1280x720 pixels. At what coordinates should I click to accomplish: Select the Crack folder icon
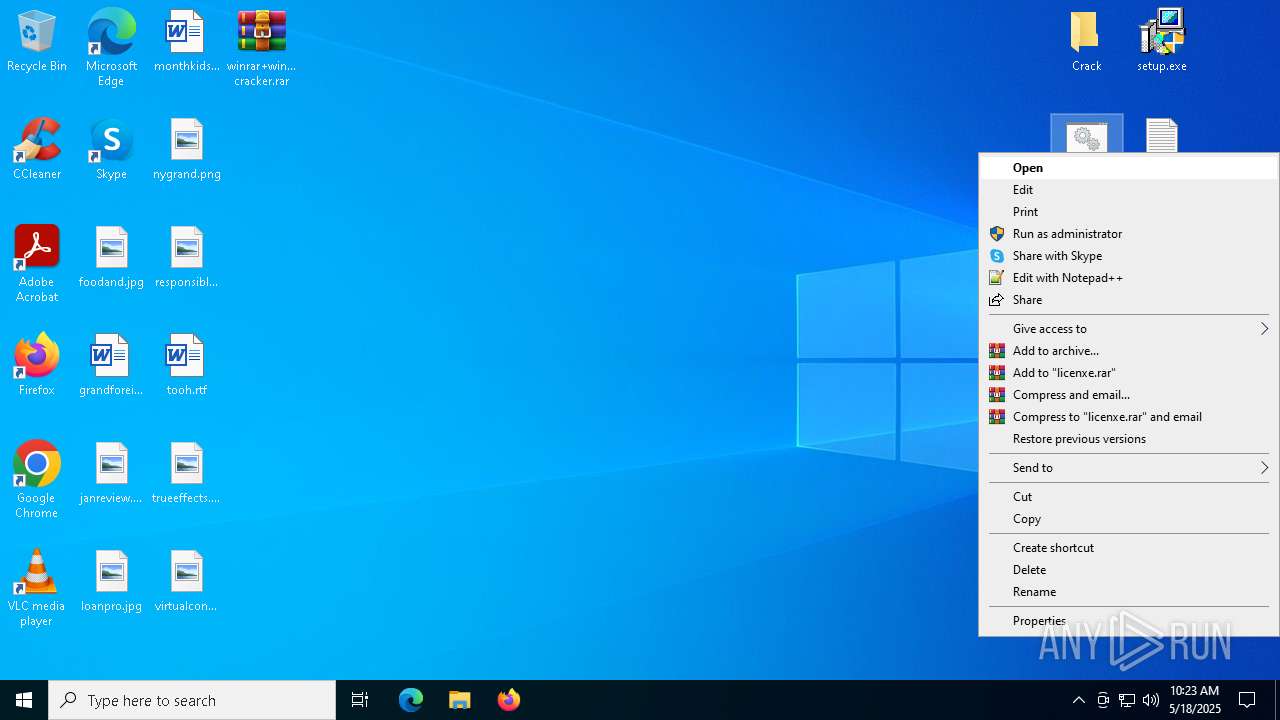tap(1086, 42)
